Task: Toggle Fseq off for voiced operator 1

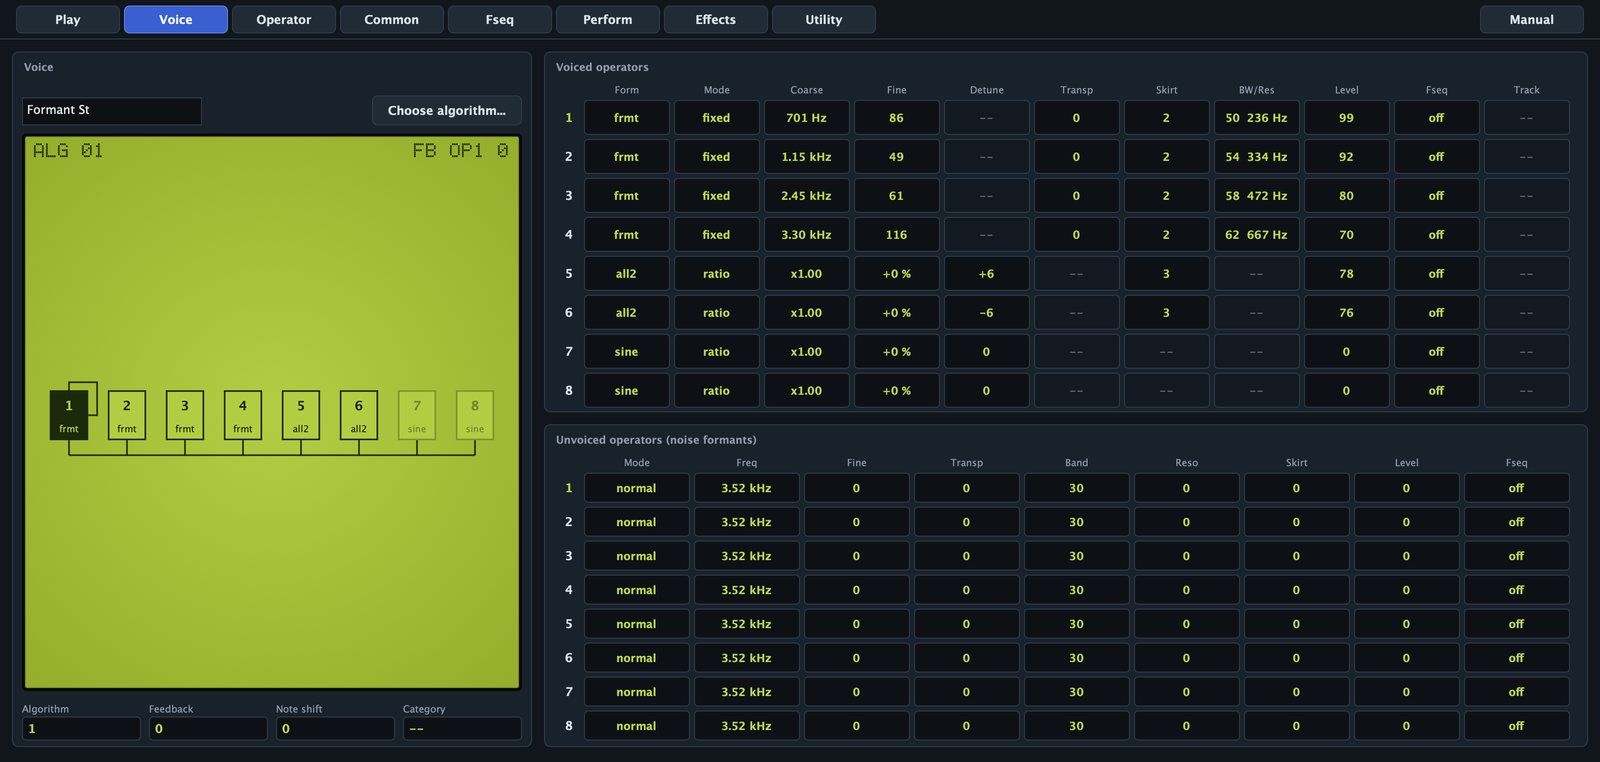Action: click(x=1436, y=118)
